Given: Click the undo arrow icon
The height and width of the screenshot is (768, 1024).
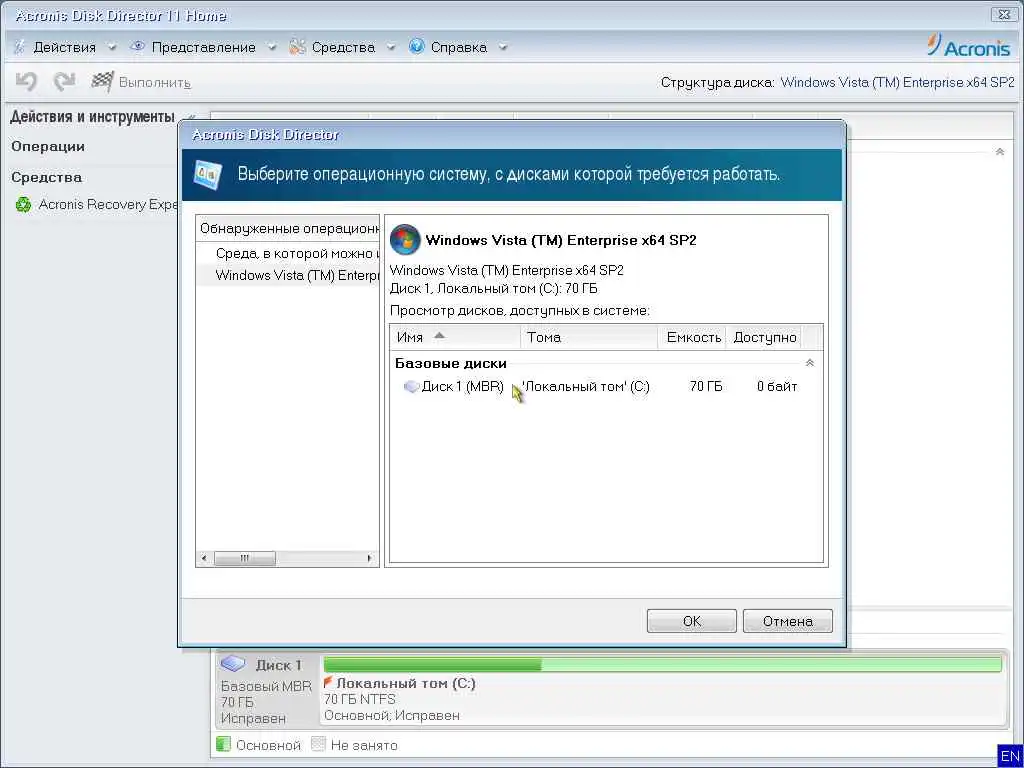Looking at the screenshot, I should pyautogui.click(x=26, y=82).
